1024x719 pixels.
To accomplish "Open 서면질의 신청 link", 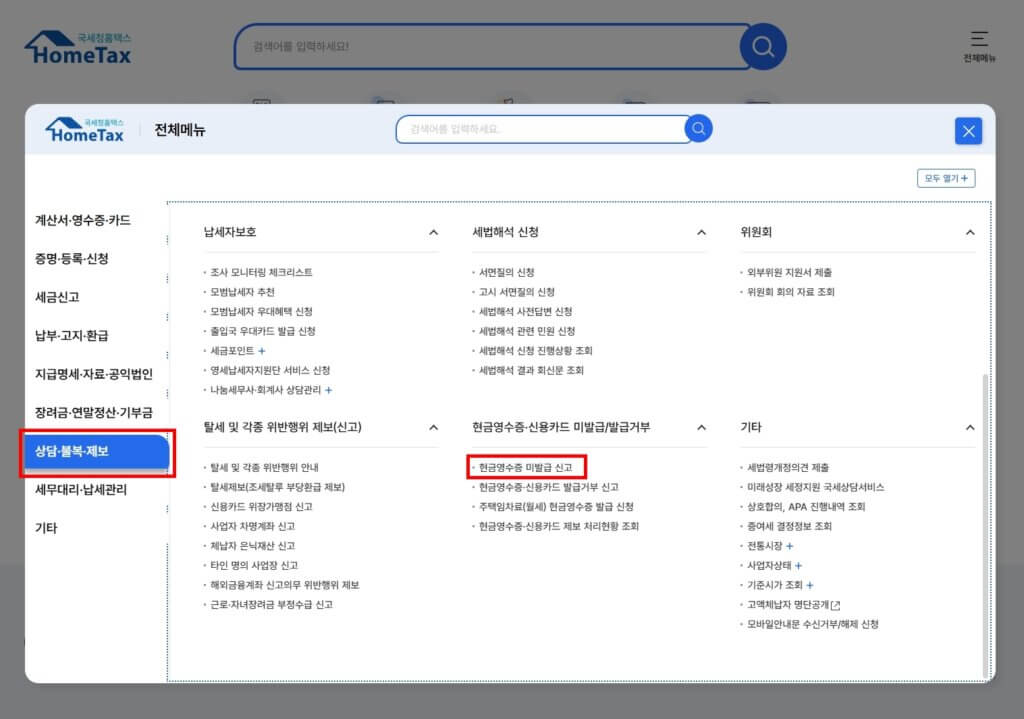I will (x=507, y=272).
